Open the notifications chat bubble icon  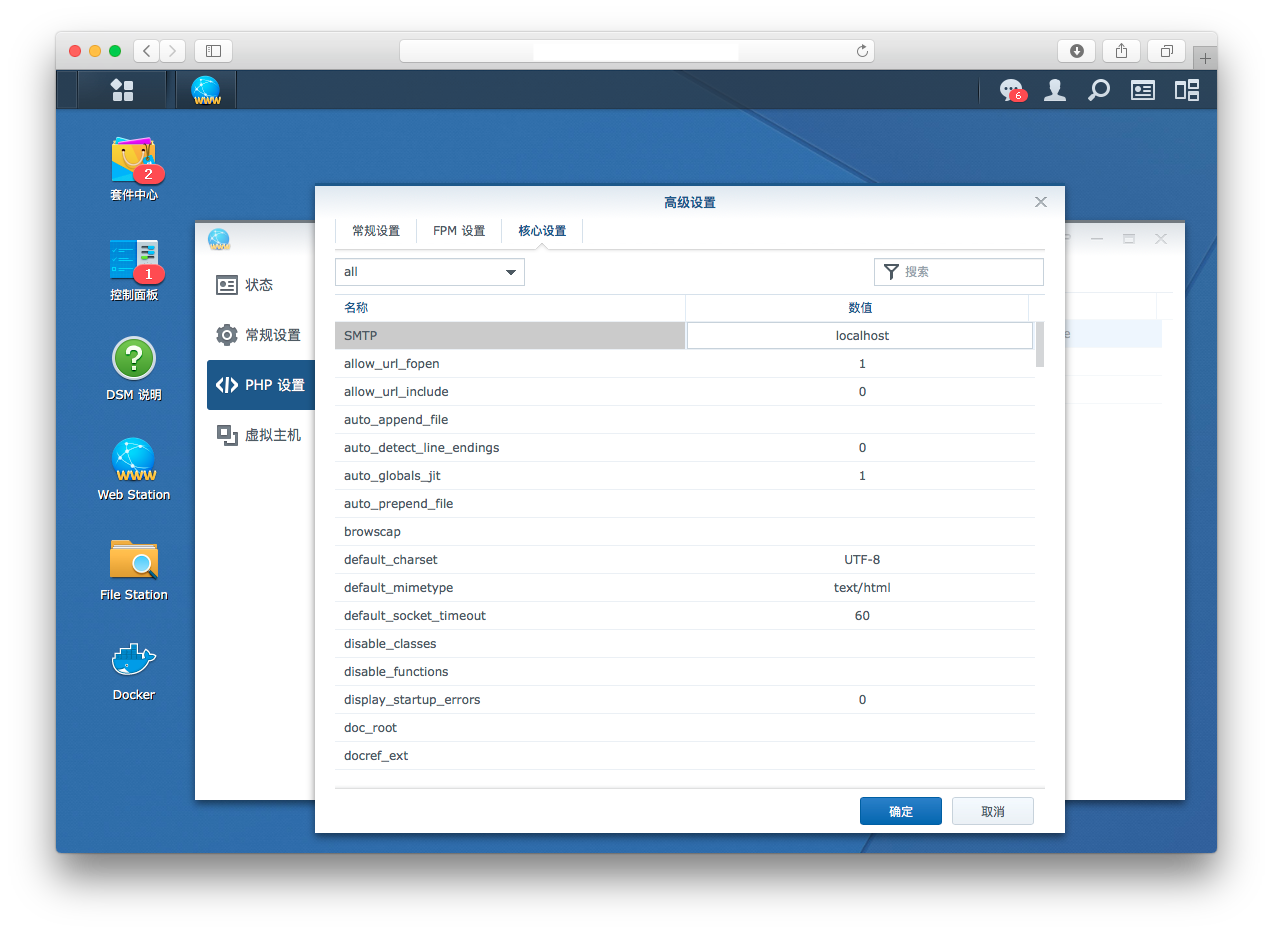pos(1012,90)
